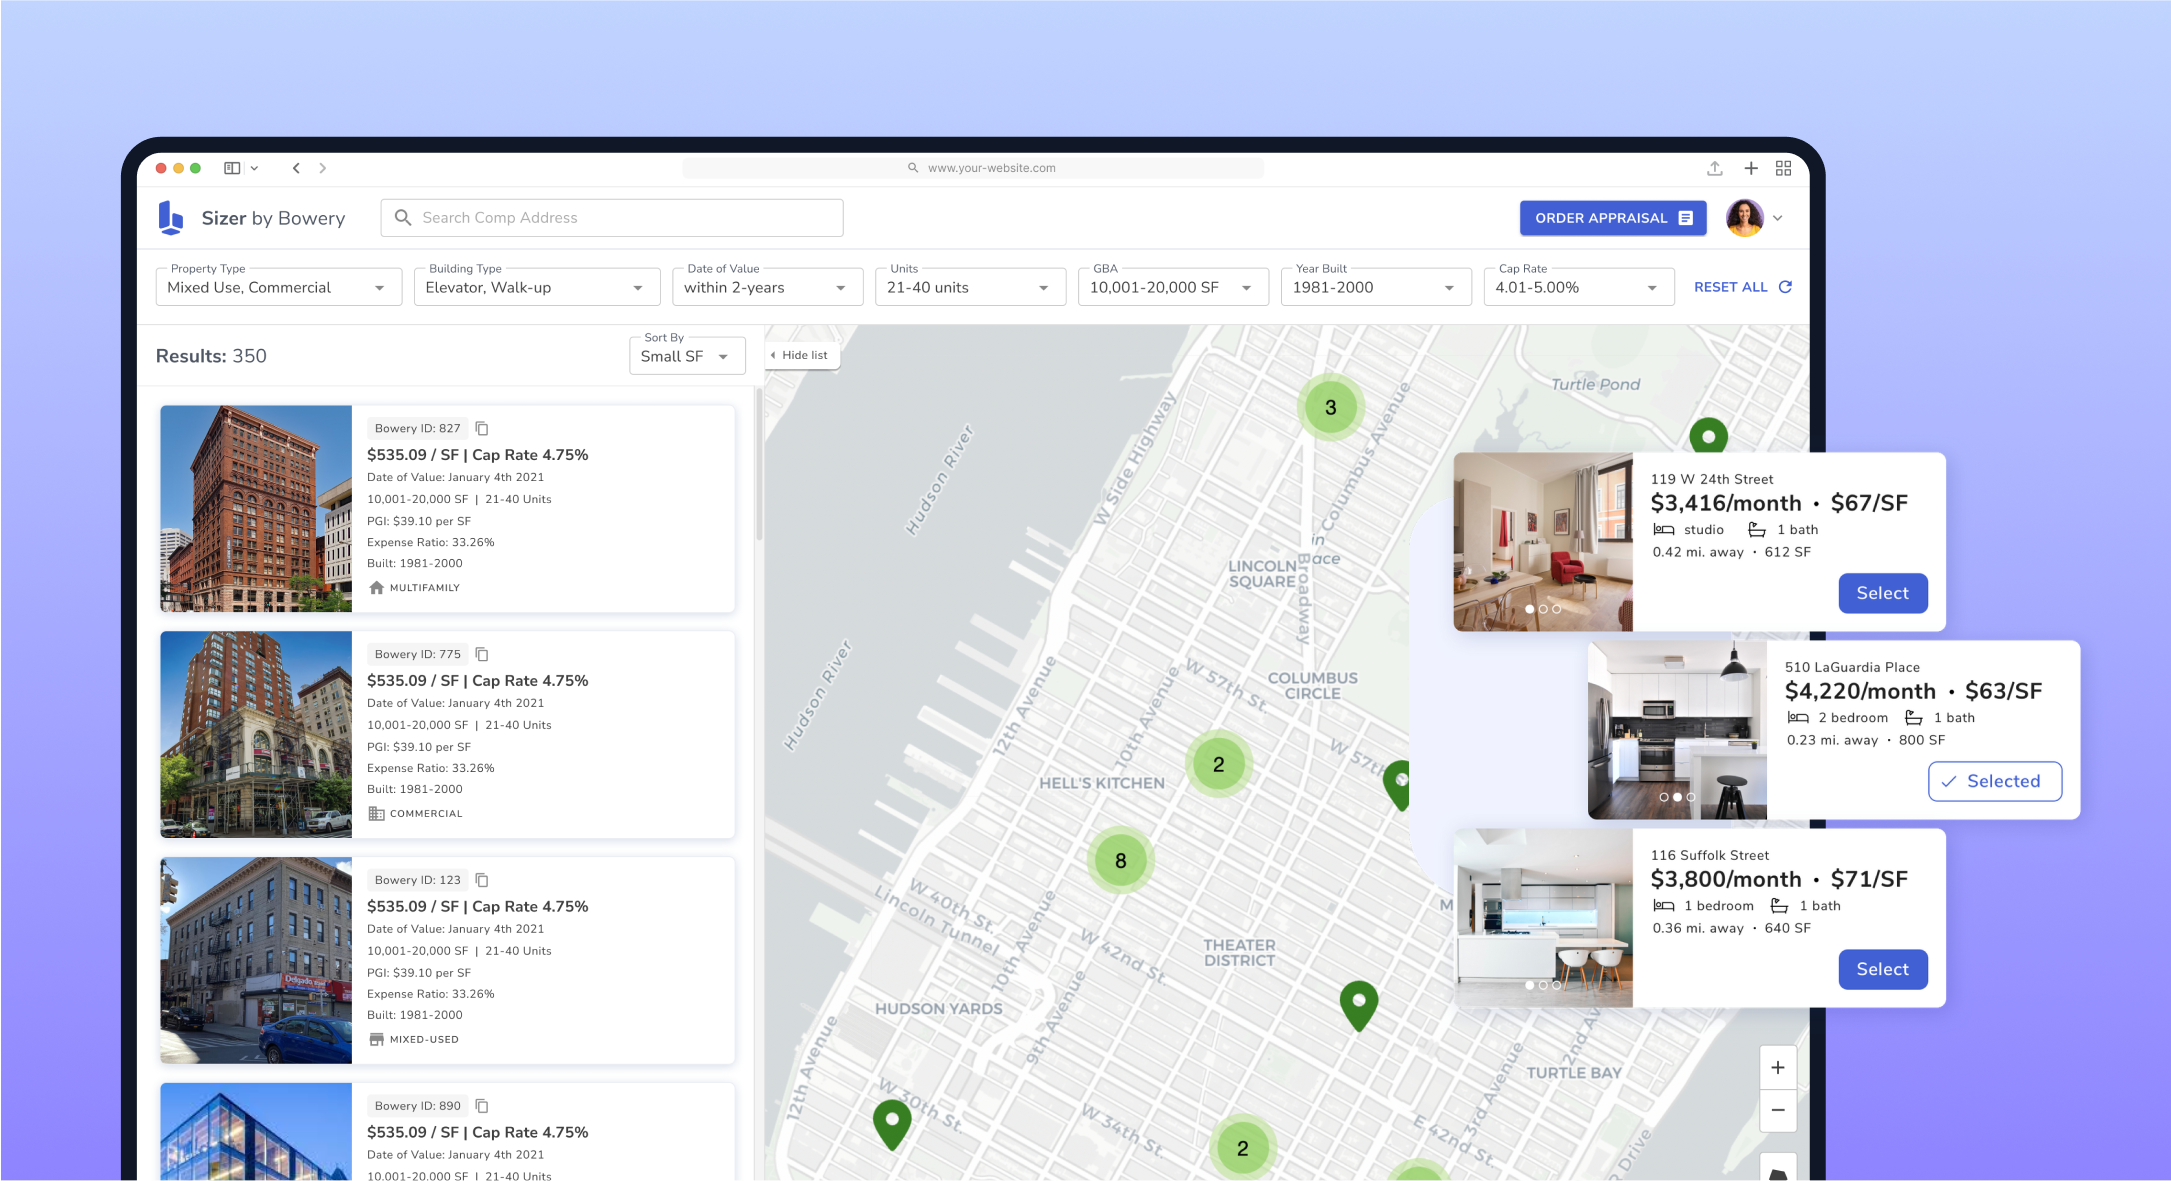Click the cluster marker 2 near W 34th St

pos(1242,1148)
